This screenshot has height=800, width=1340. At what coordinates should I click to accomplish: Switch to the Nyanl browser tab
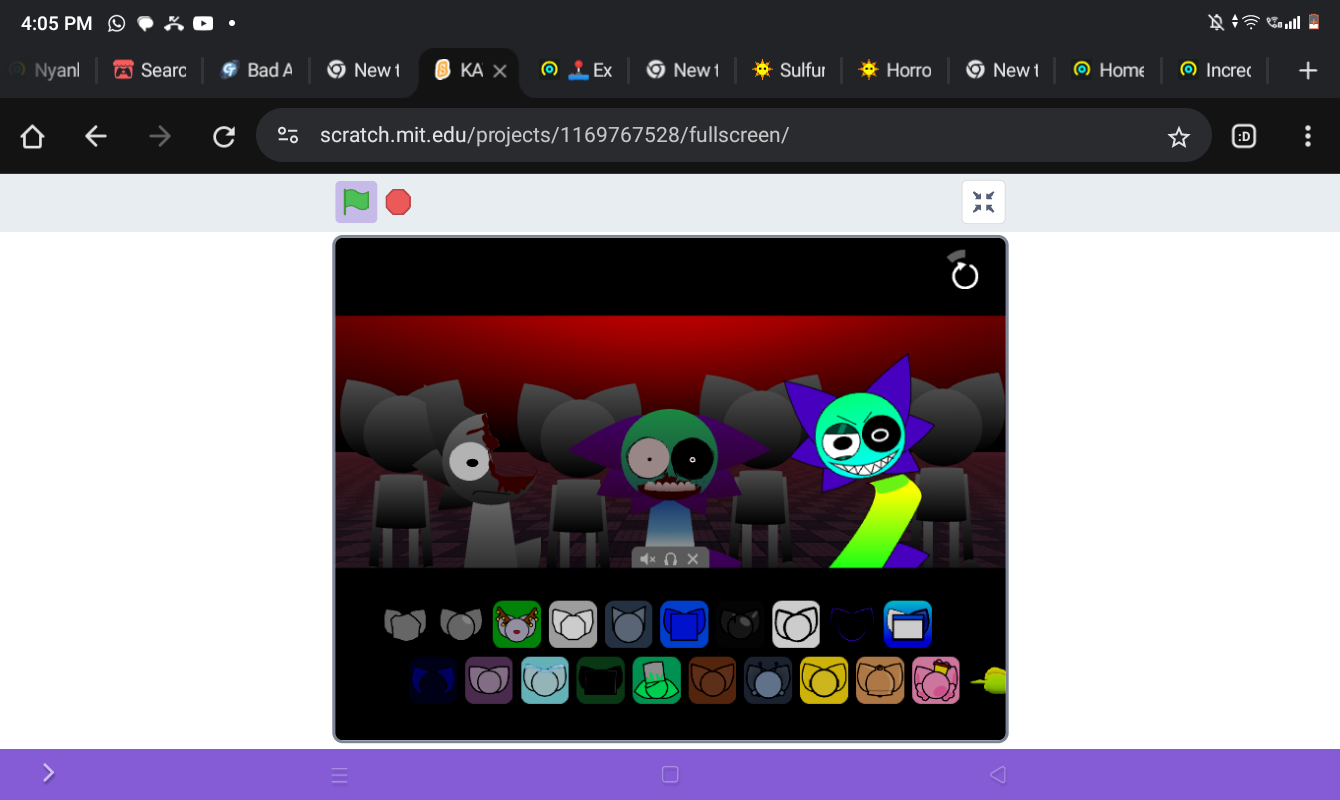pyautogui.click(x=45, y=70)
